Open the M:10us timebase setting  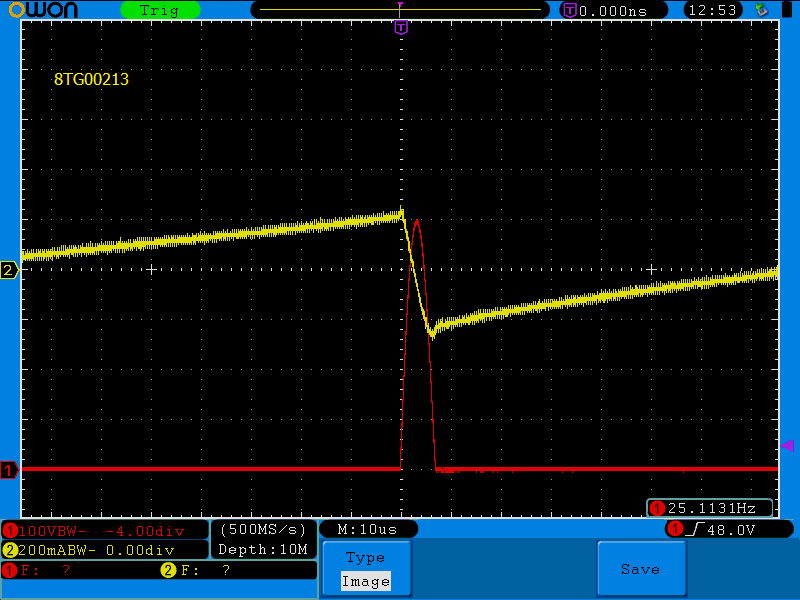367,529
